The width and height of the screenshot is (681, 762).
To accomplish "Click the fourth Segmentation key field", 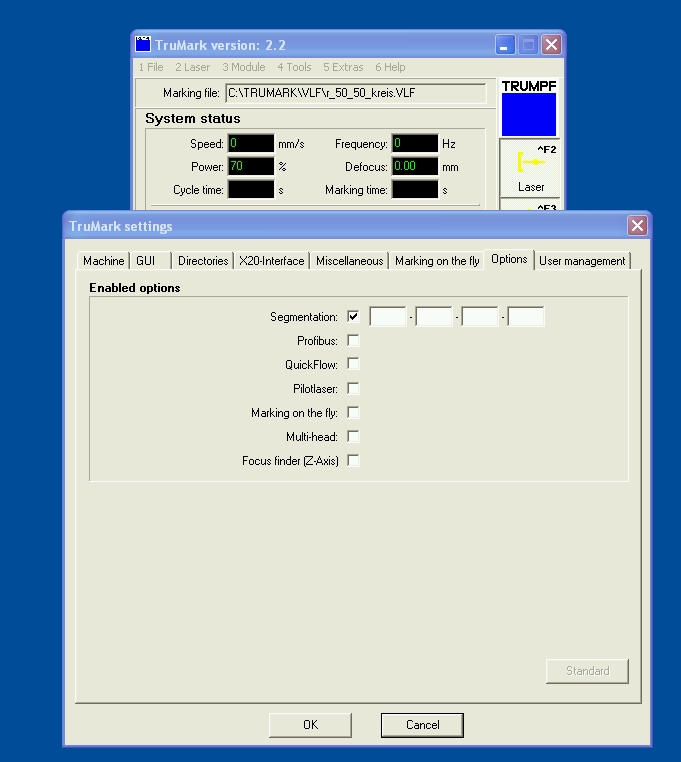I will click(526, 316).
